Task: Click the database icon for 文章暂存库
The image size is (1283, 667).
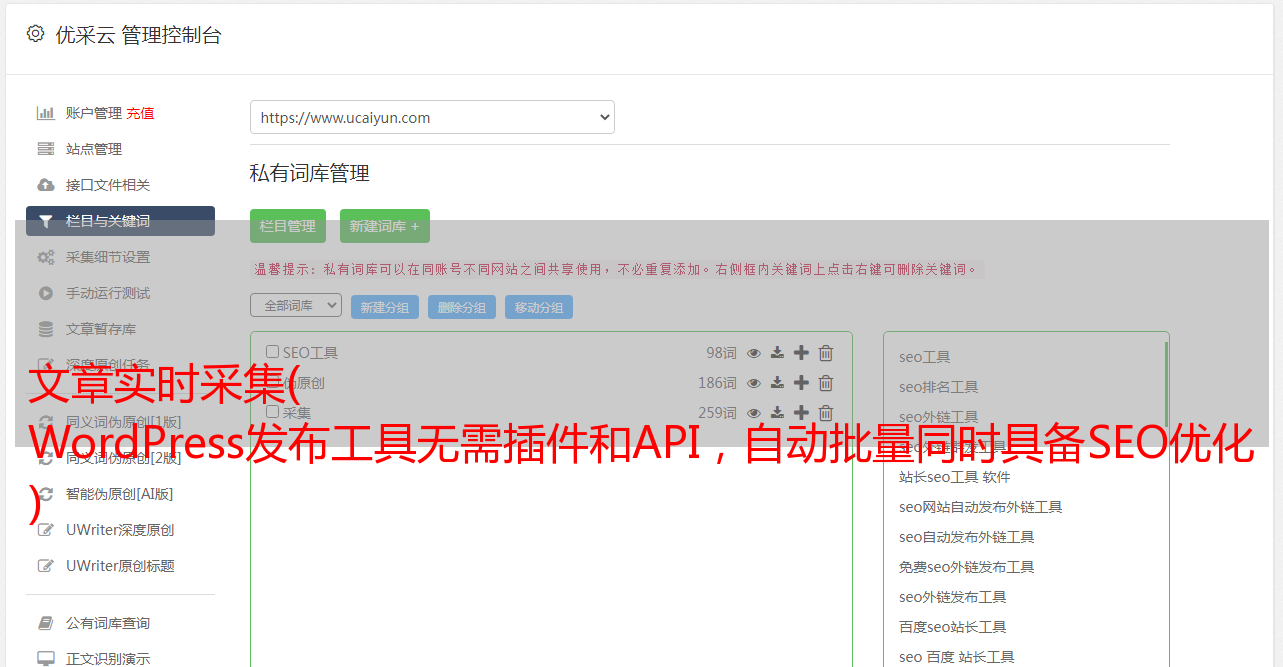Action: click(x=46, y=329)
